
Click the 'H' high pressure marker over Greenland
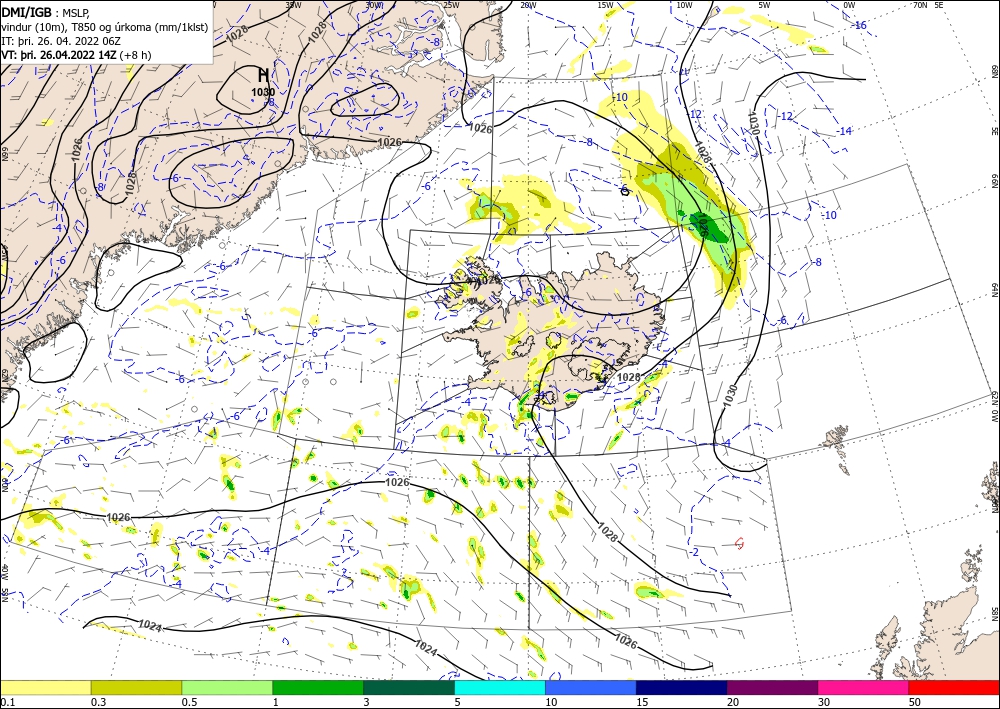(x=263, y=75)
